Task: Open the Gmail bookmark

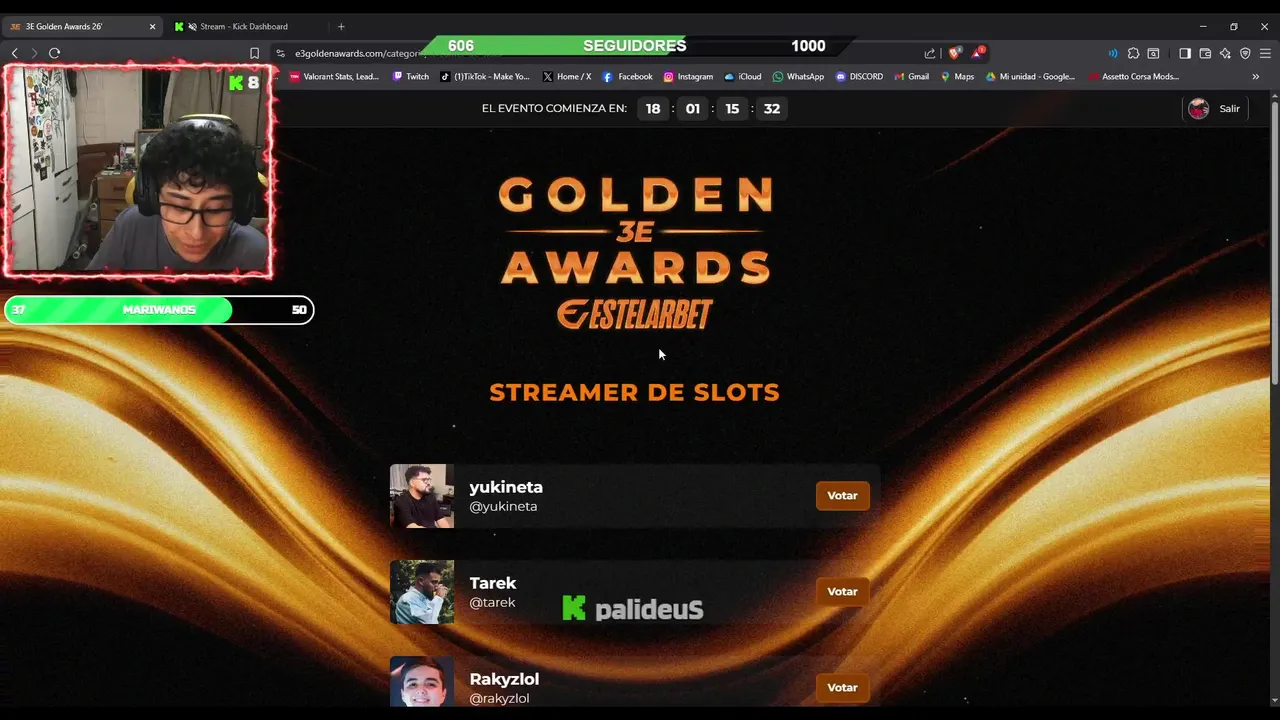Action: click(911, 76)
